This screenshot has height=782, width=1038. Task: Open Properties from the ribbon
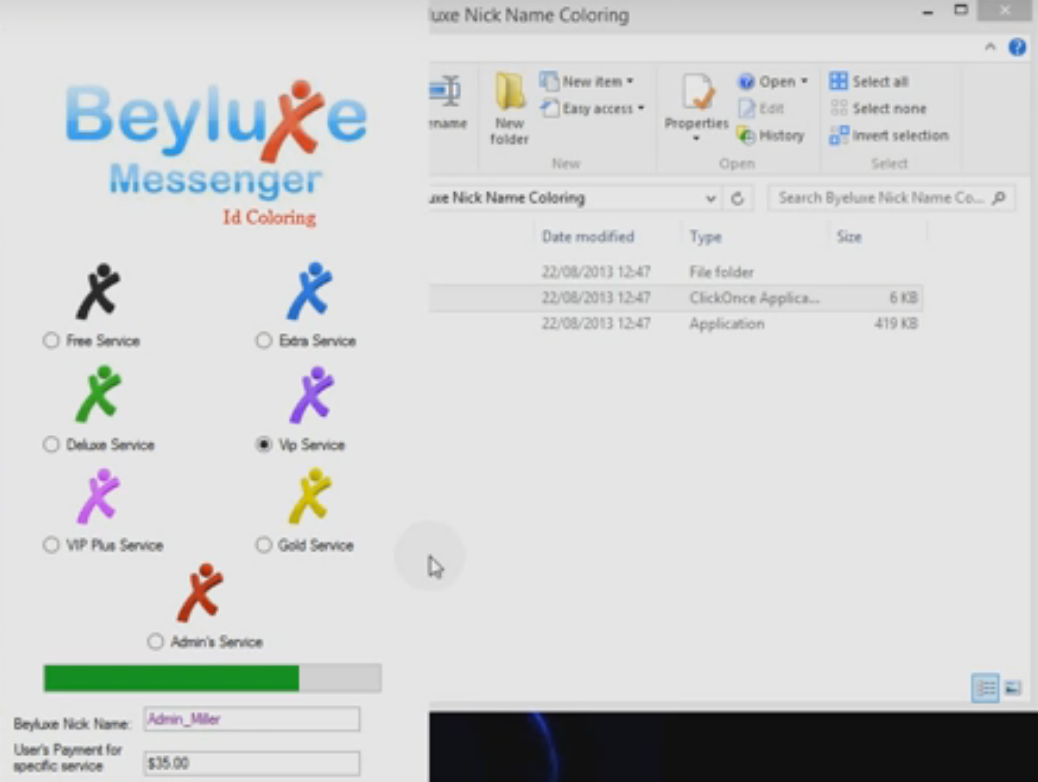coord(697,105)
